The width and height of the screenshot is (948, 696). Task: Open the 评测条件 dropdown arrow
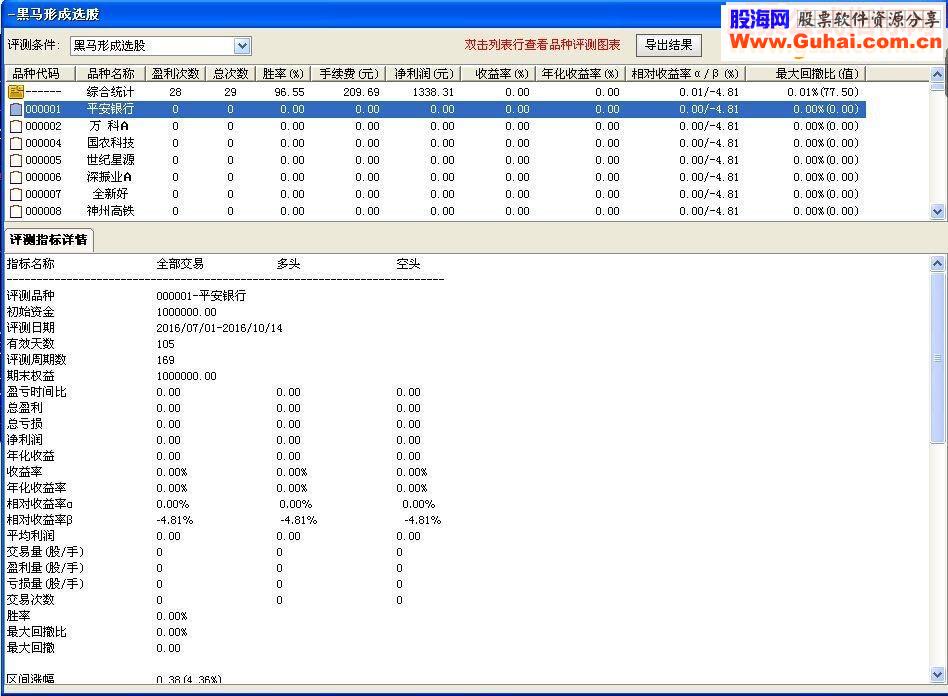pos(242,45)
